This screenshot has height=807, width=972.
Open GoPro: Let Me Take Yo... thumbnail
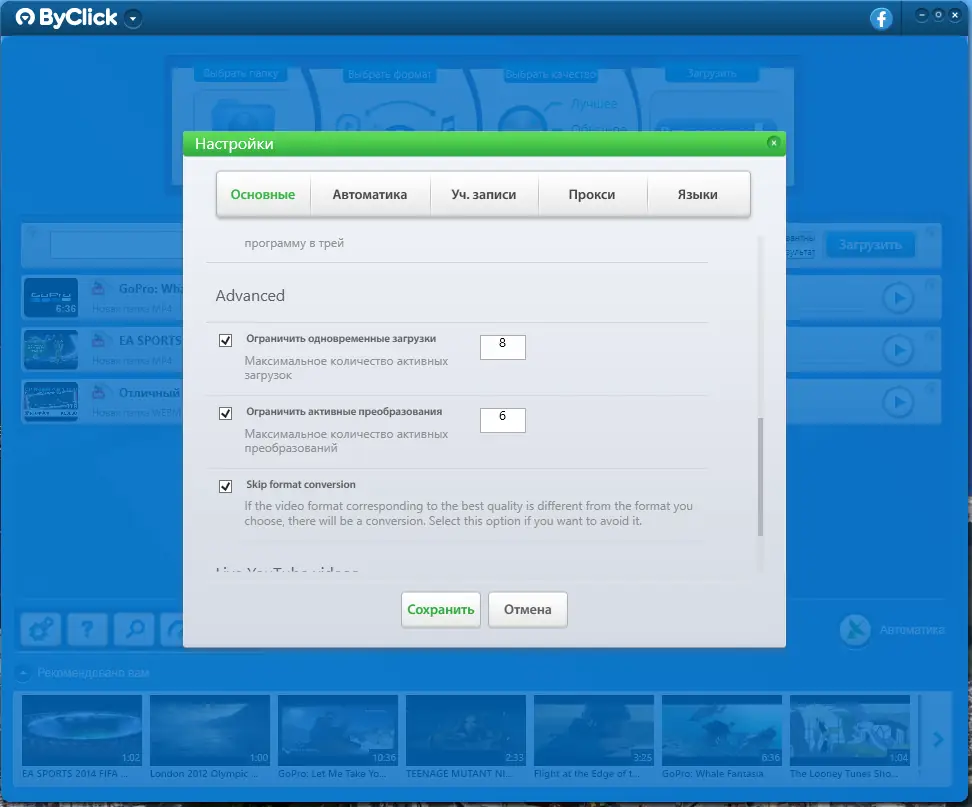(x=338, y=730)
